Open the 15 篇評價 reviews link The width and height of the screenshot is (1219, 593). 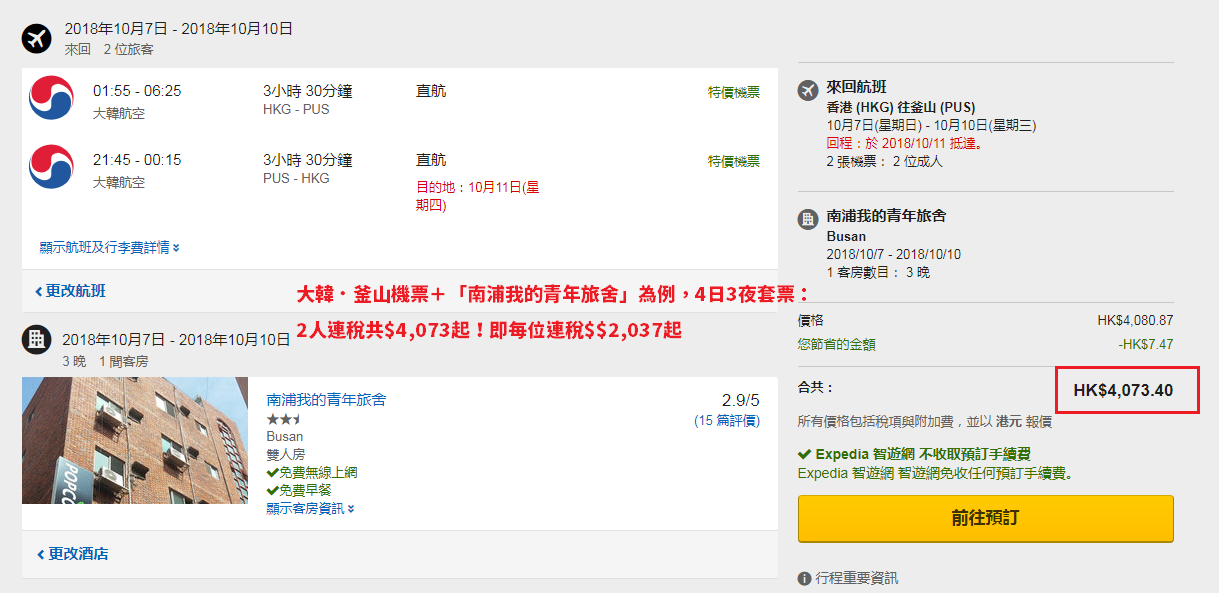[727, 421]
